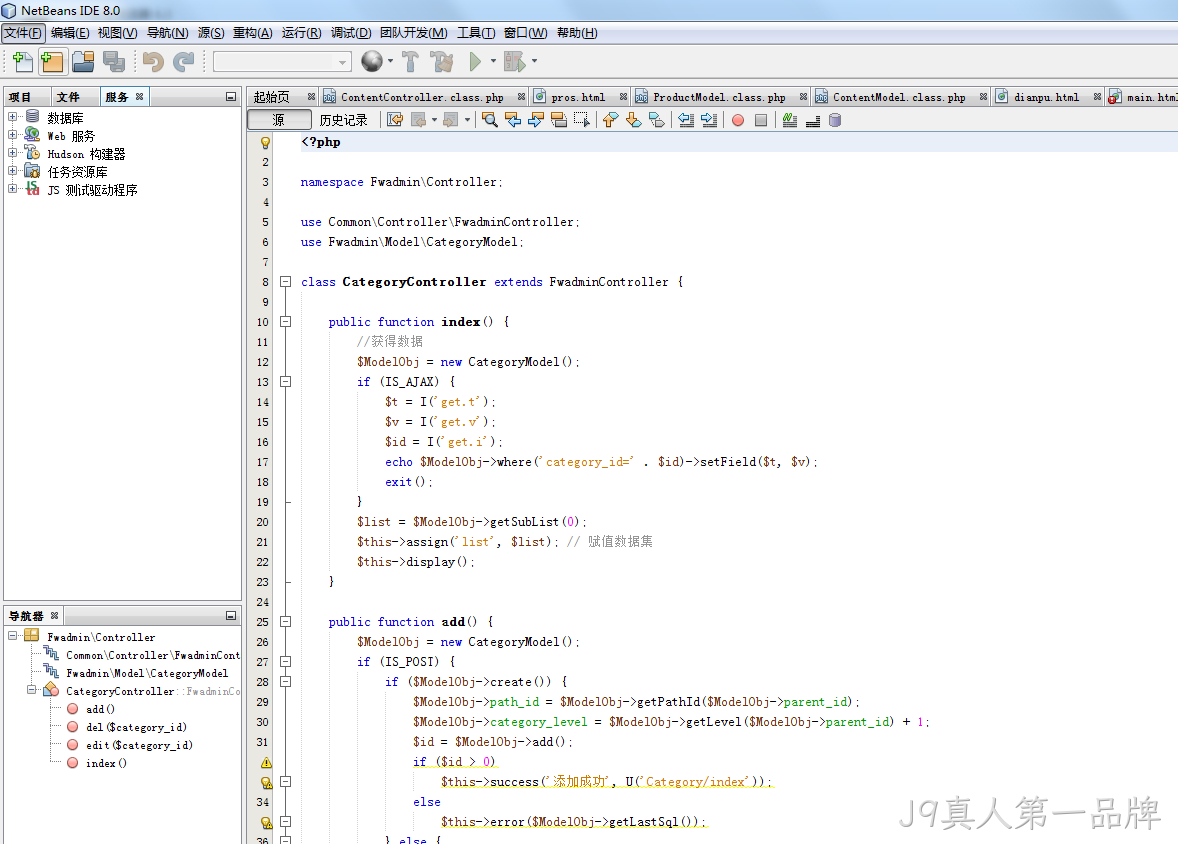Toggle rectangular selection icon
The height and width of the screenshot is (844, 1178).
(x=581, y=119)
